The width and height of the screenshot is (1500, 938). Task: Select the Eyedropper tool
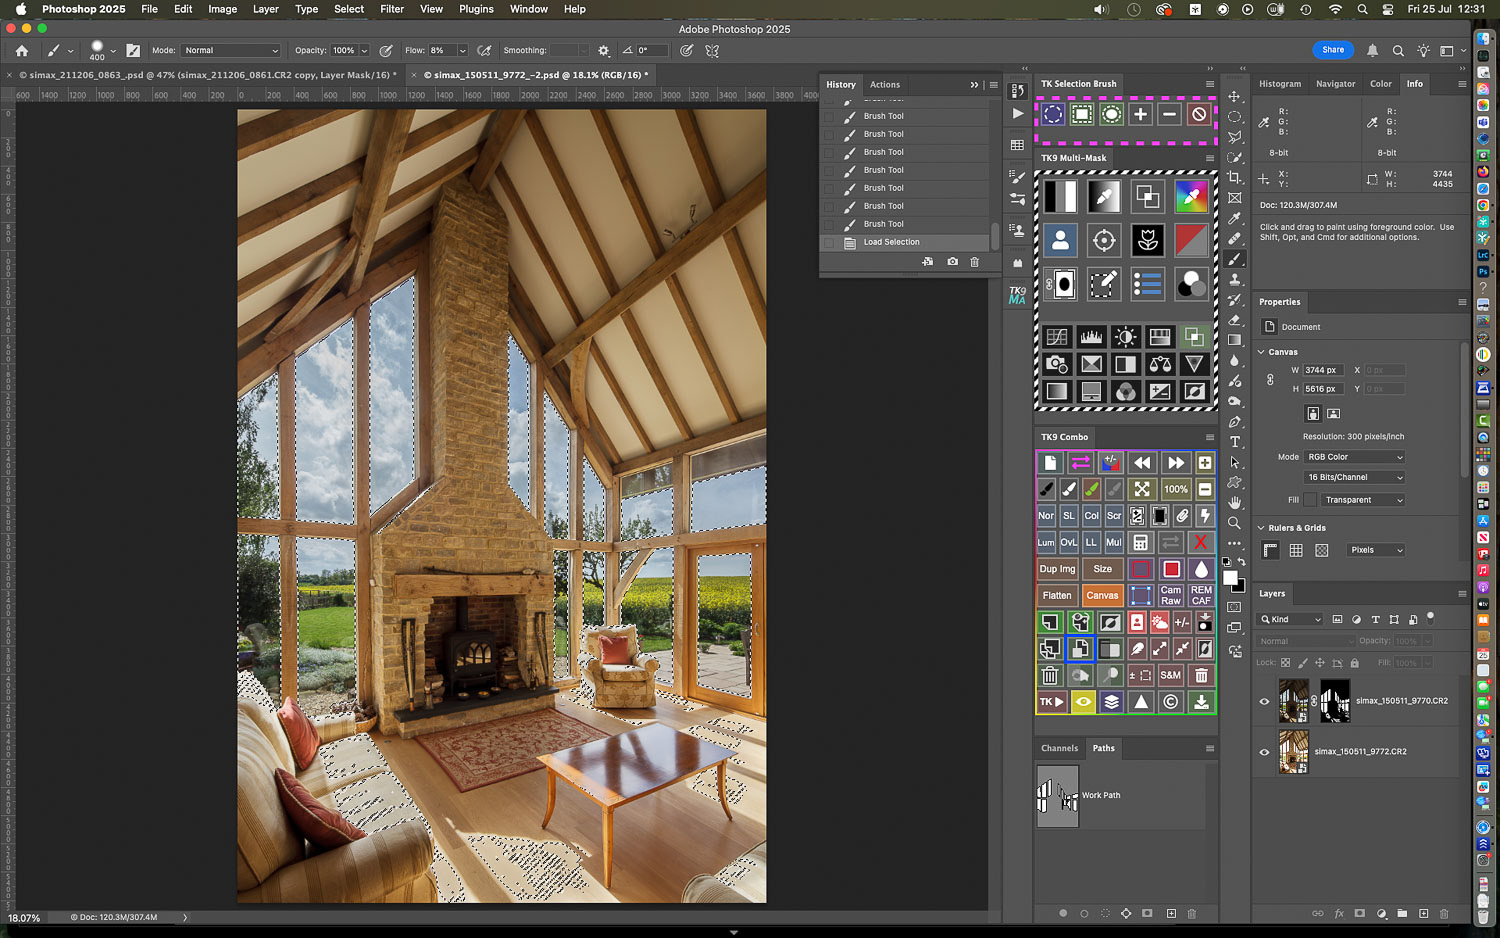click(1235, 218)
